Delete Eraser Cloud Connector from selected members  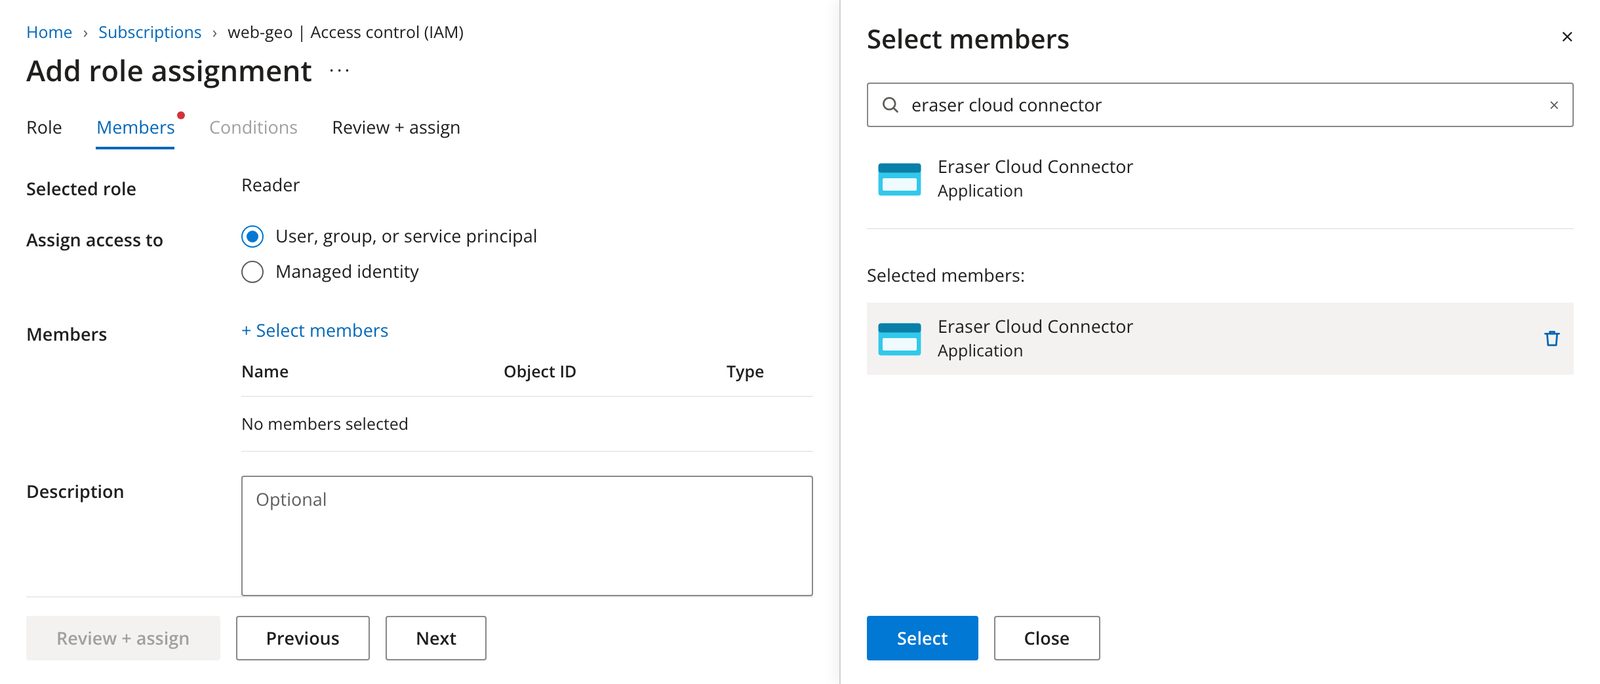point(1551,339)
